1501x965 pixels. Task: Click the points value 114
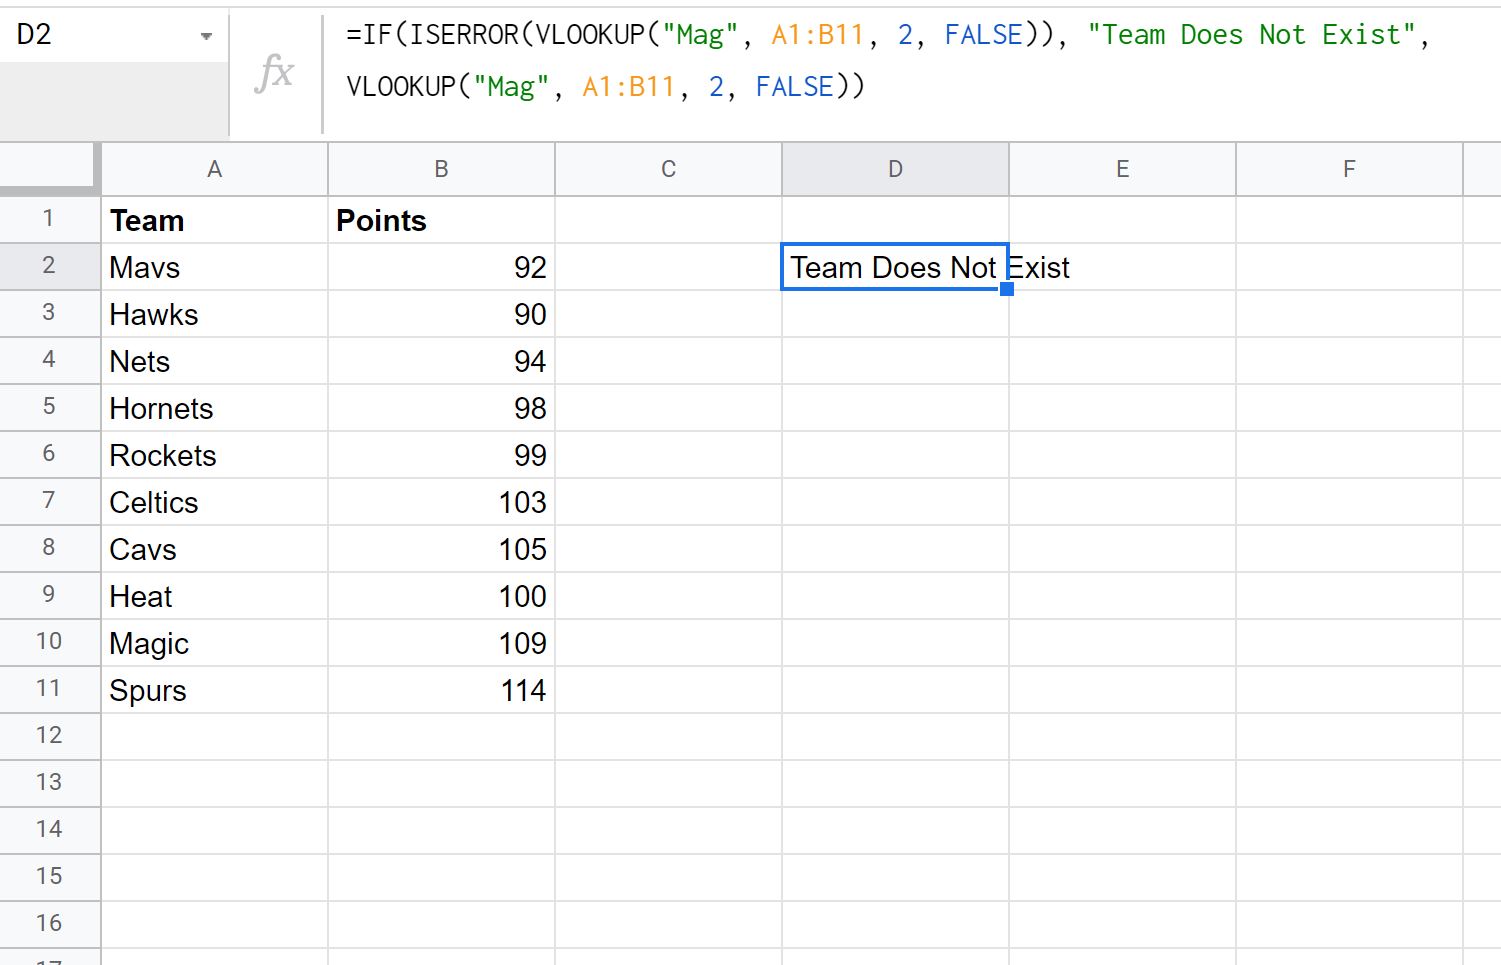[x=441, y=690]
